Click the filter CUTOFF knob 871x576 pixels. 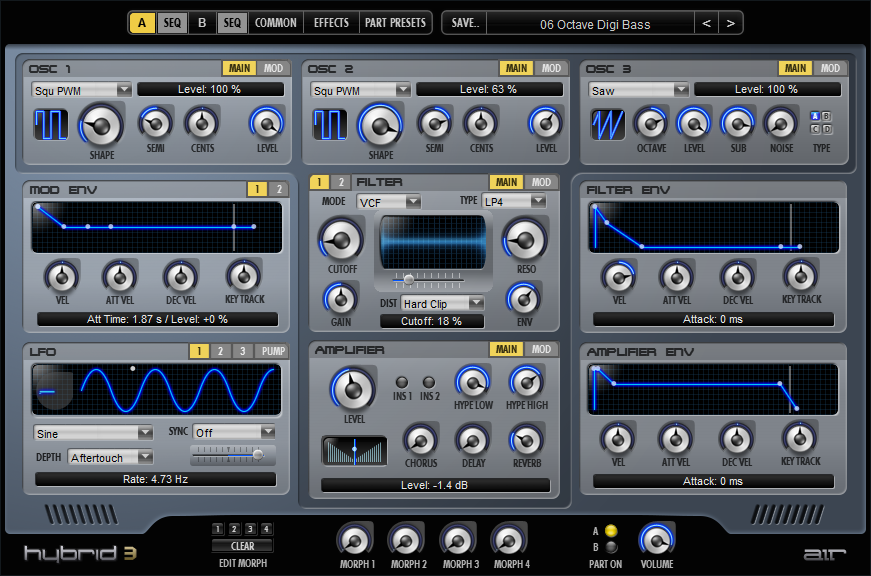point(341,240)
